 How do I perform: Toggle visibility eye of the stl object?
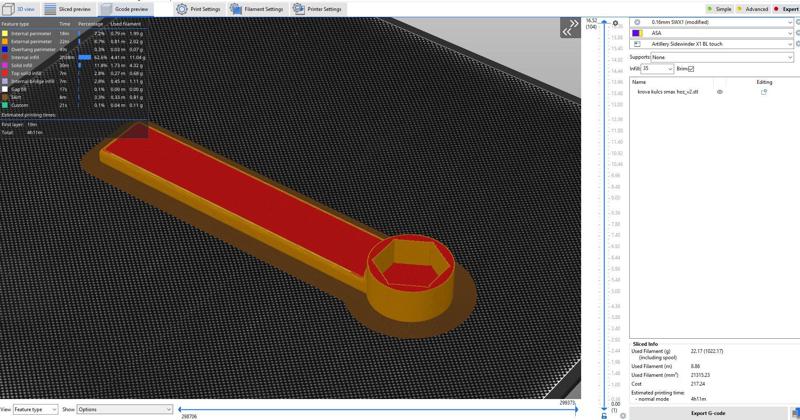[719, 92]
